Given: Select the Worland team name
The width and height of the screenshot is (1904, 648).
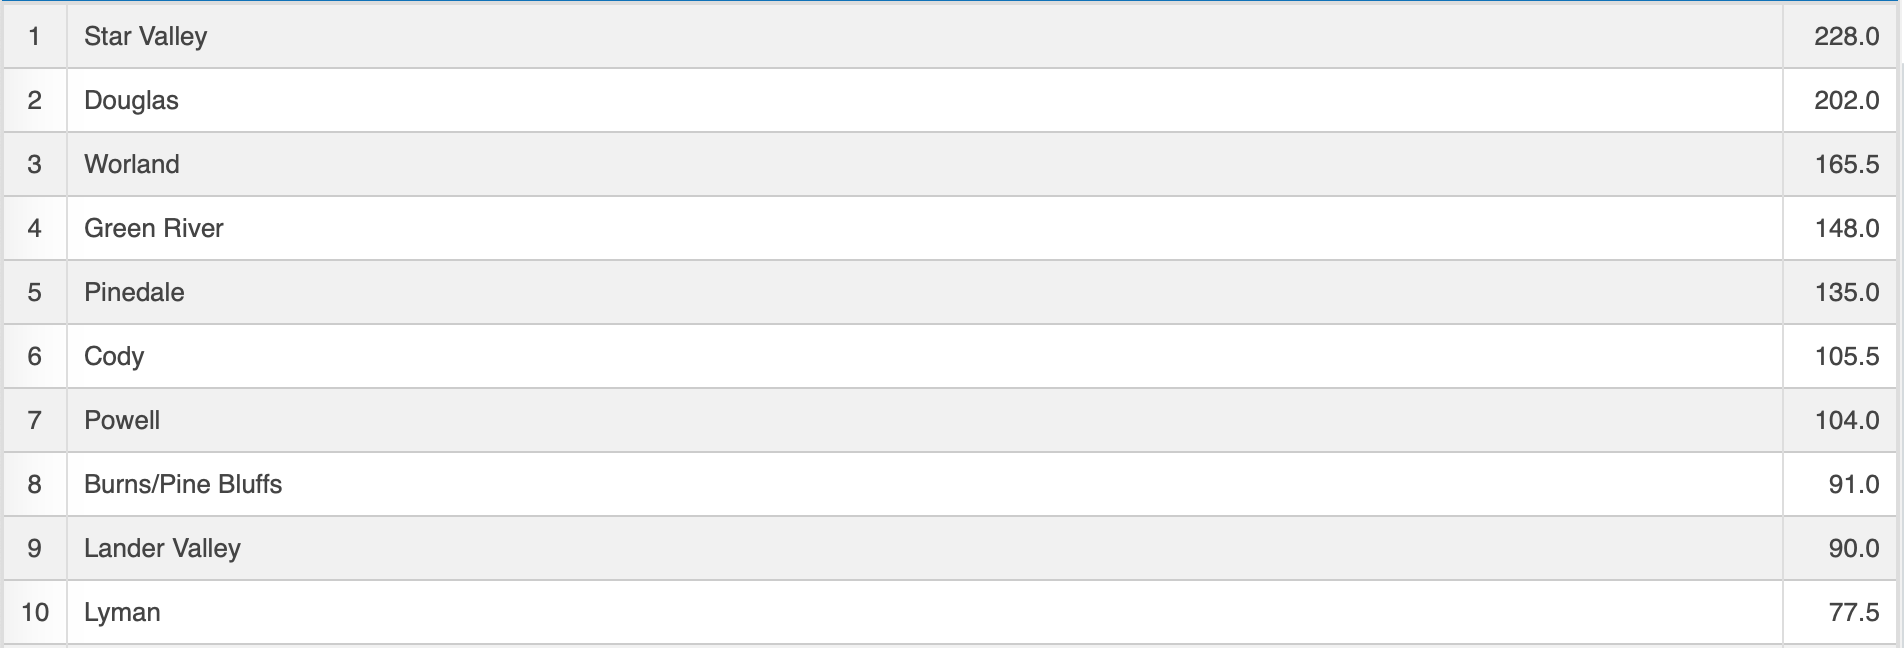Looking at the screenshot, I should point(132,164).
